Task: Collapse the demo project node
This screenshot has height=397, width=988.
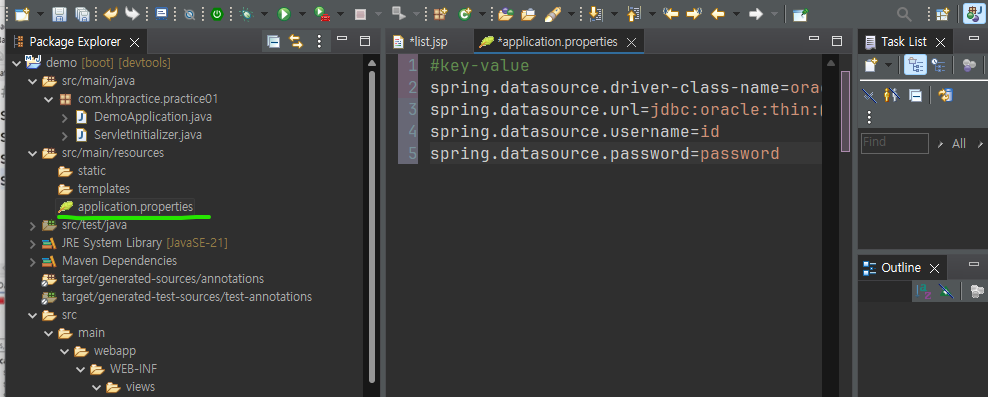Action: pyautogui.click(x=16, y=63)
